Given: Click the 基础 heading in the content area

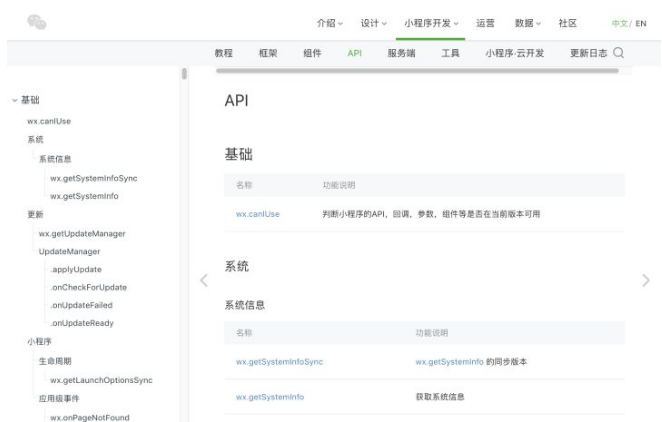Looking at the screenshot, I should (239, 154).
